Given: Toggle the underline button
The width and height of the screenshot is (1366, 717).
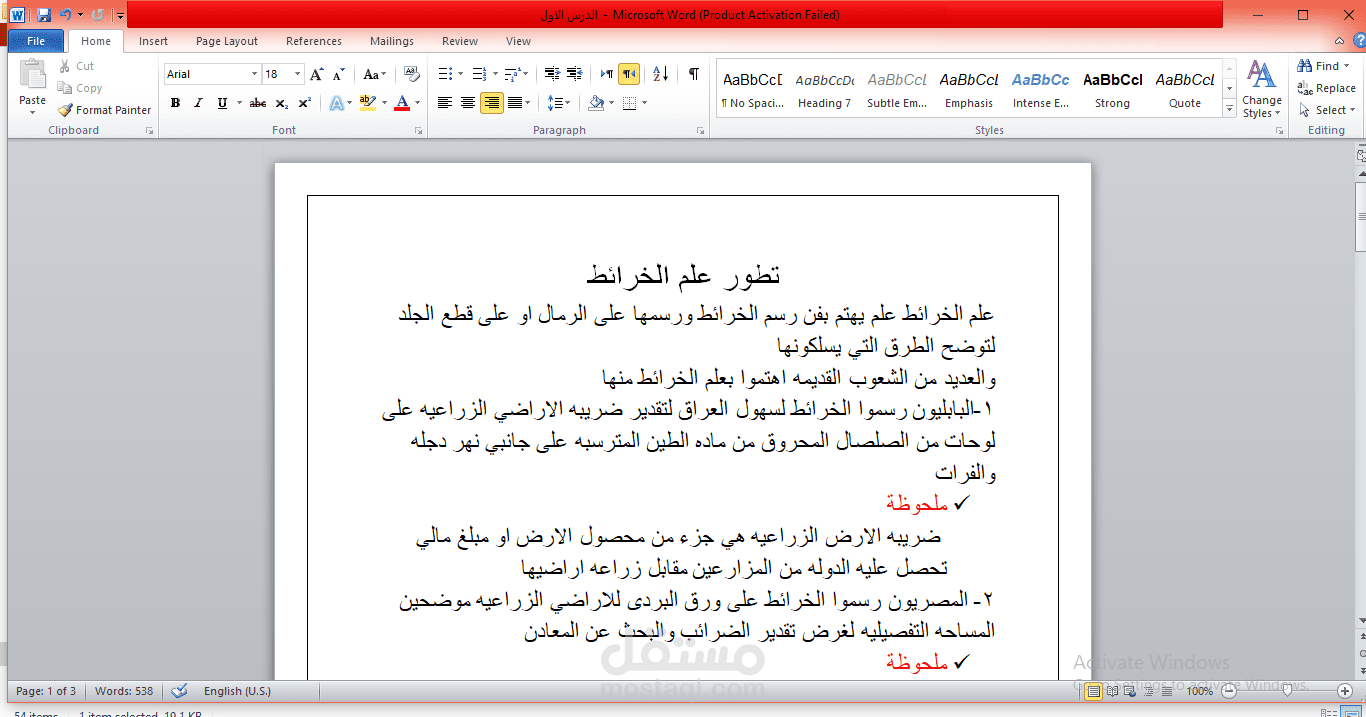Looking at the screenshot, I should (x=222, y=103).
